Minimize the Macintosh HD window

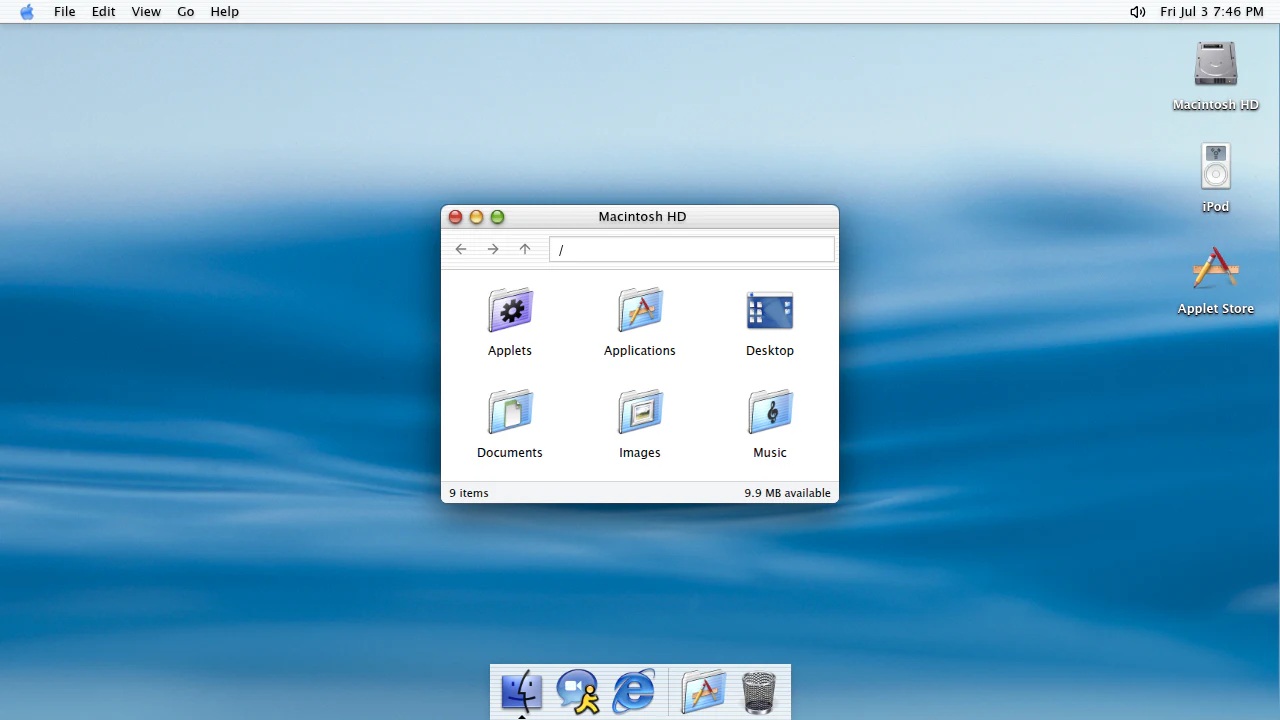point(476,217)
